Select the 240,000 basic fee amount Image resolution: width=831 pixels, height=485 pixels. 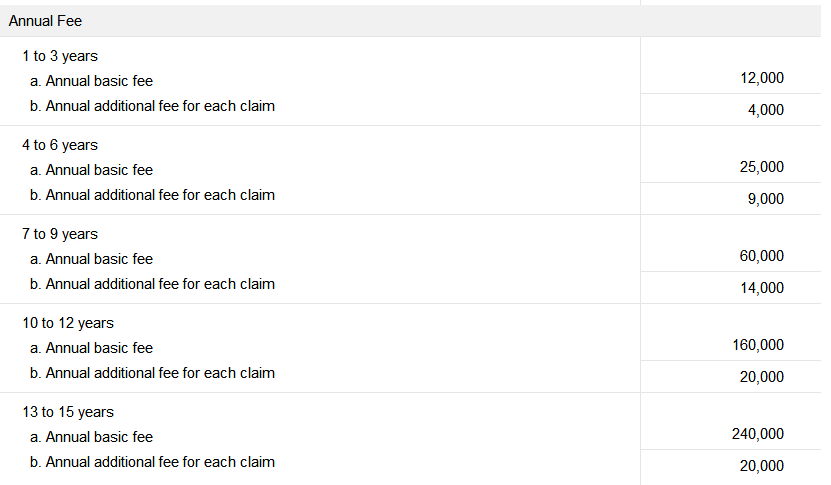pos(758,434)
